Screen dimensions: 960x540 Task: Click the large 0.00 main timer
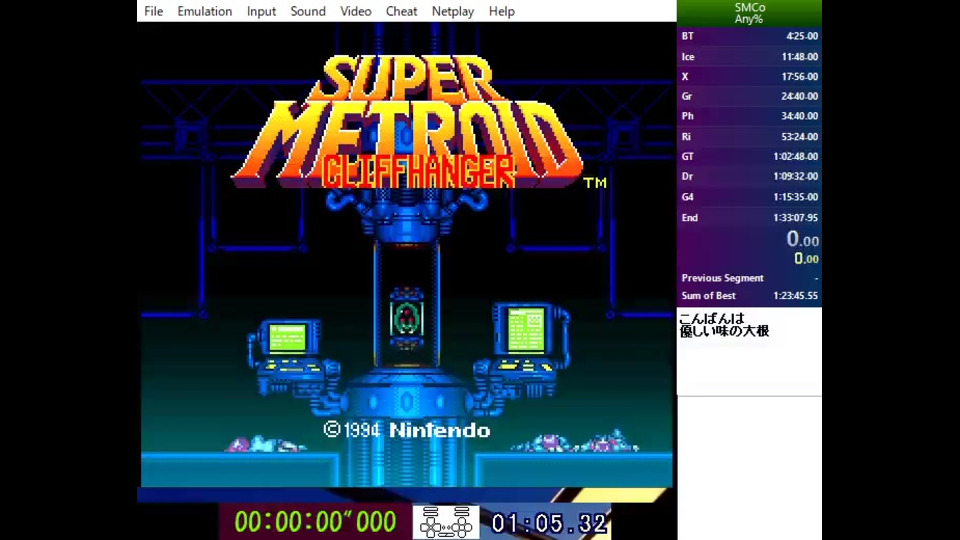tap(803, 239)
